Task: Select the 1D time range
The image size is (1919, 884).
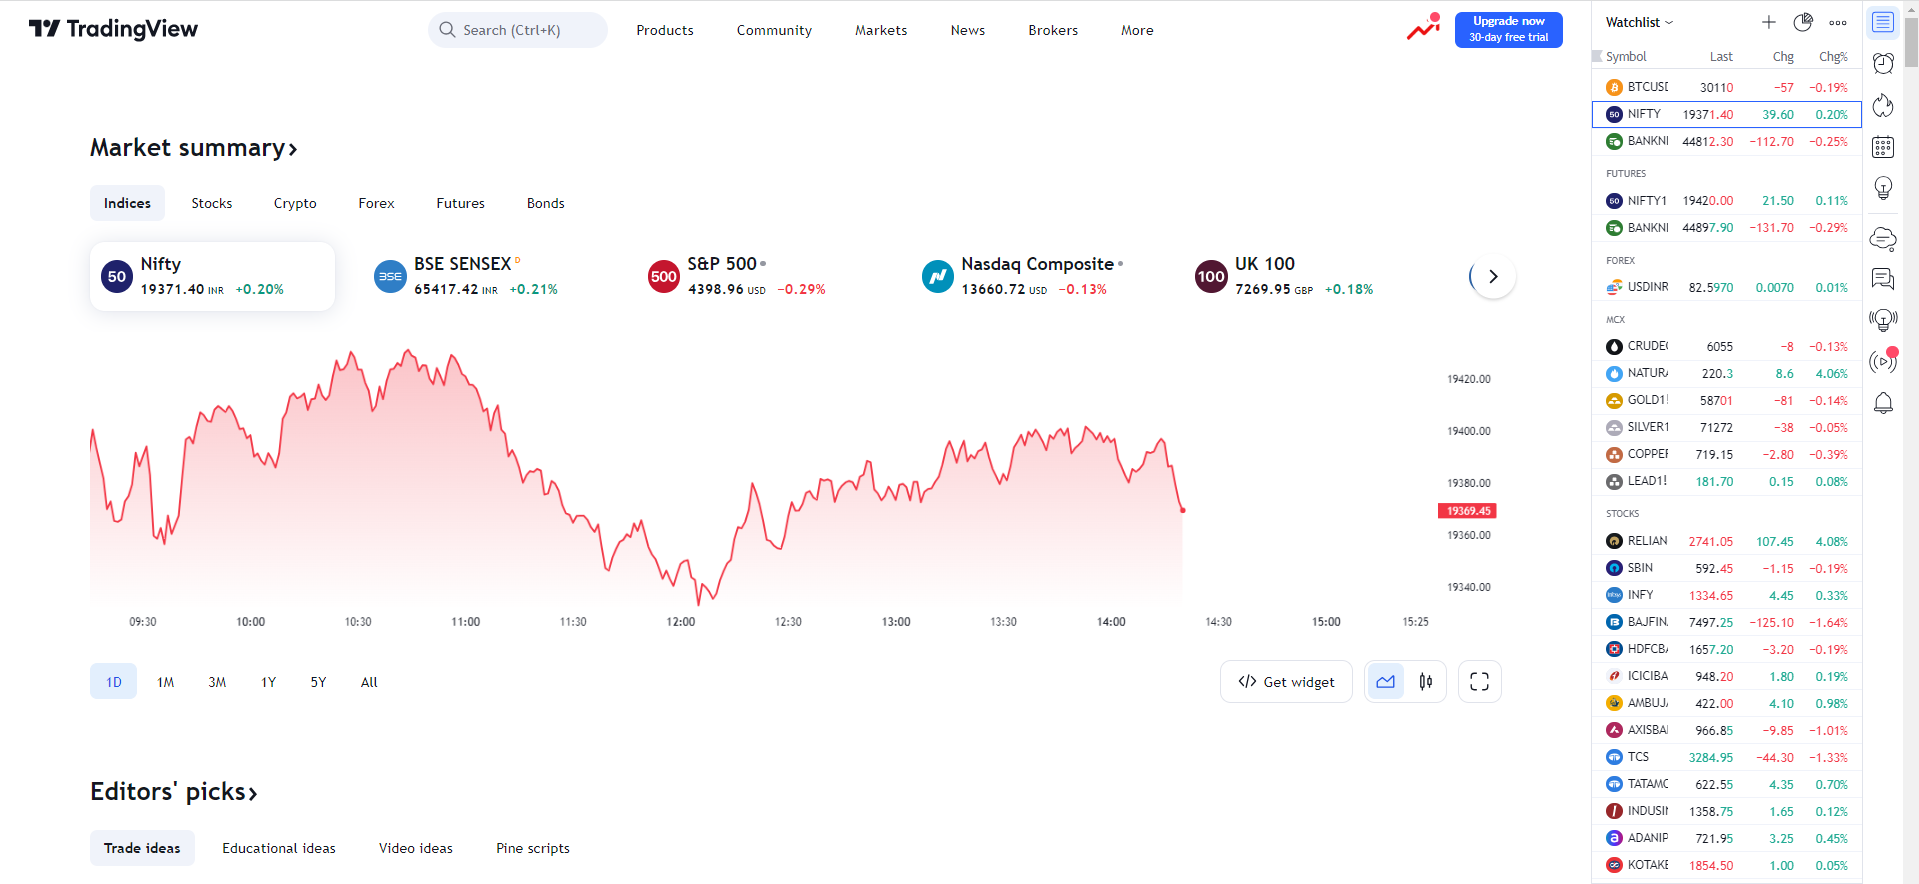Action: pos(113,682)
